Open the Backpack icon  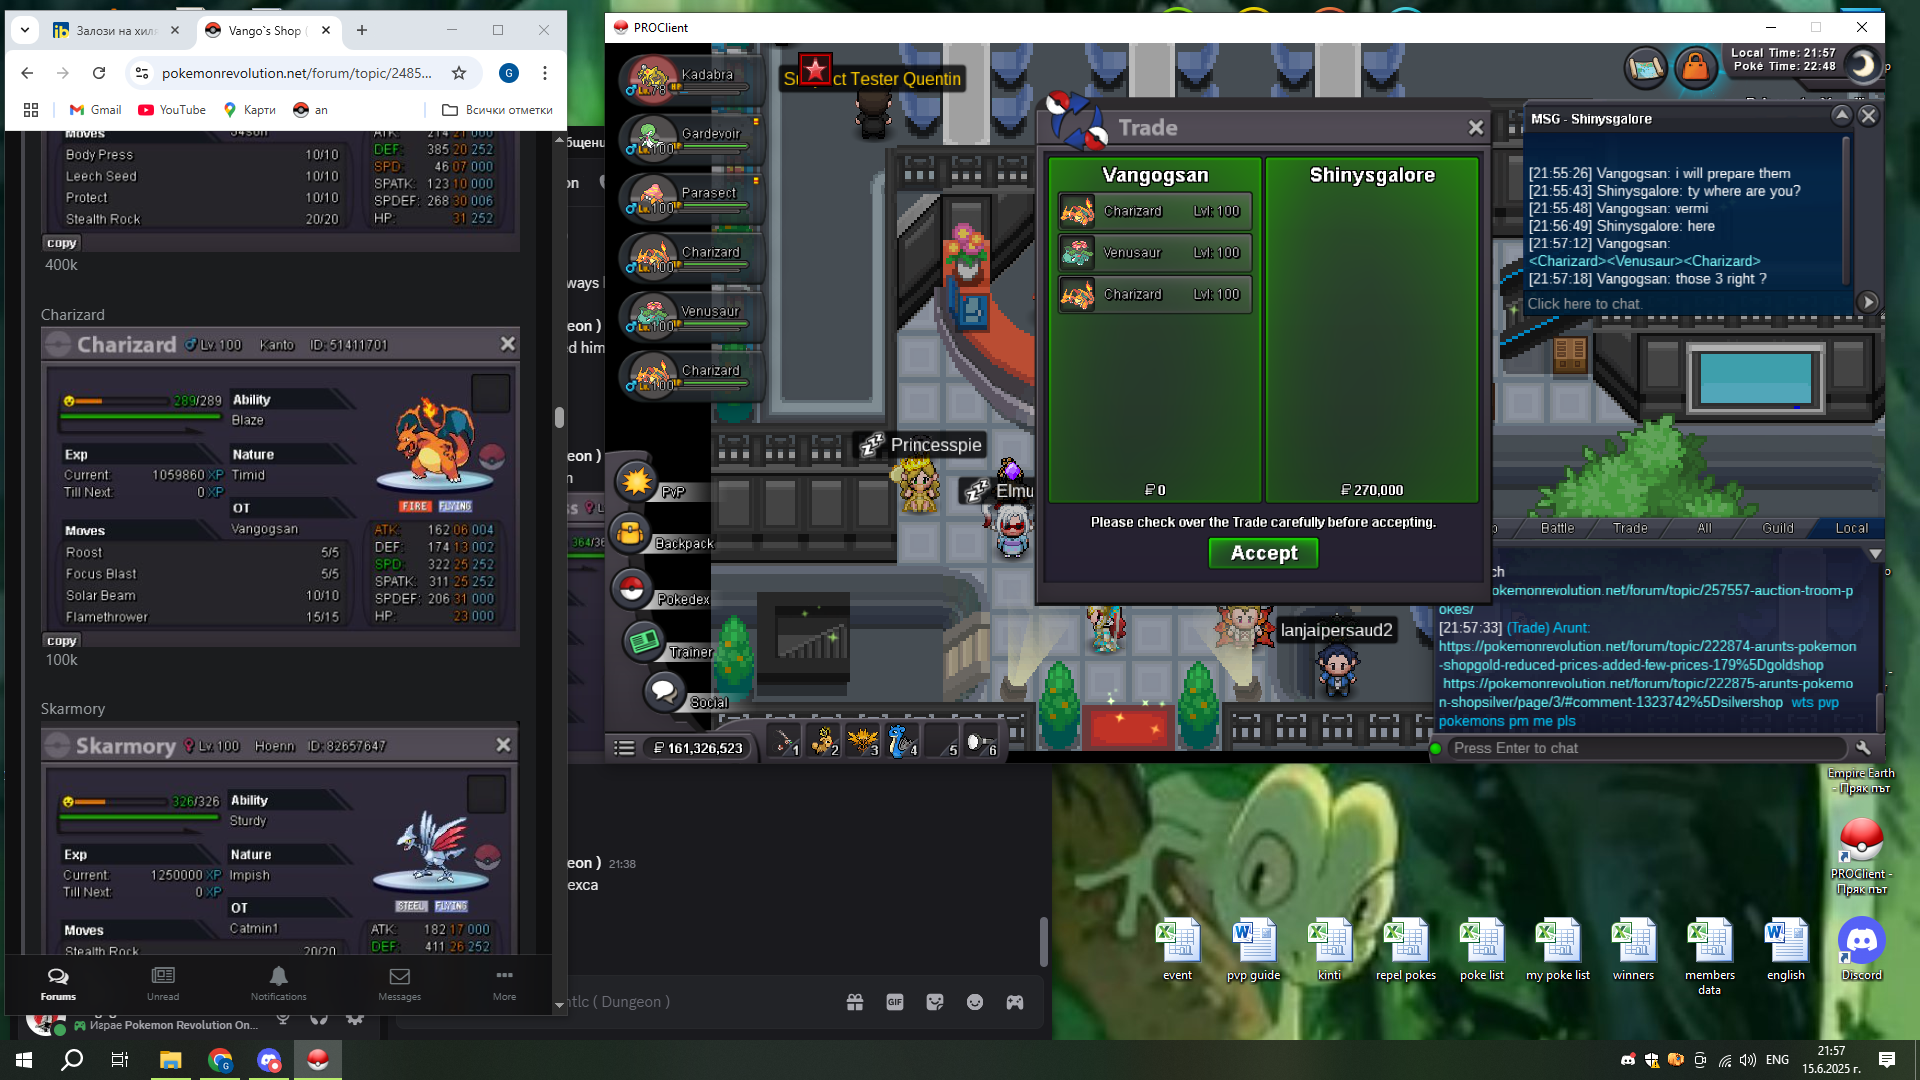631,534
